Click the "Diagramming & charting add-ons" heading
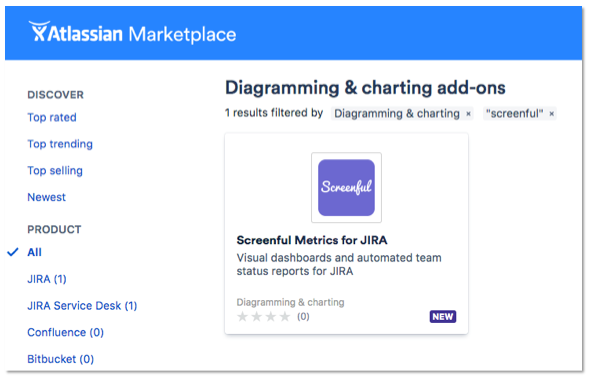The width and height of the screenshot is (590, 379). pos(365,88)
